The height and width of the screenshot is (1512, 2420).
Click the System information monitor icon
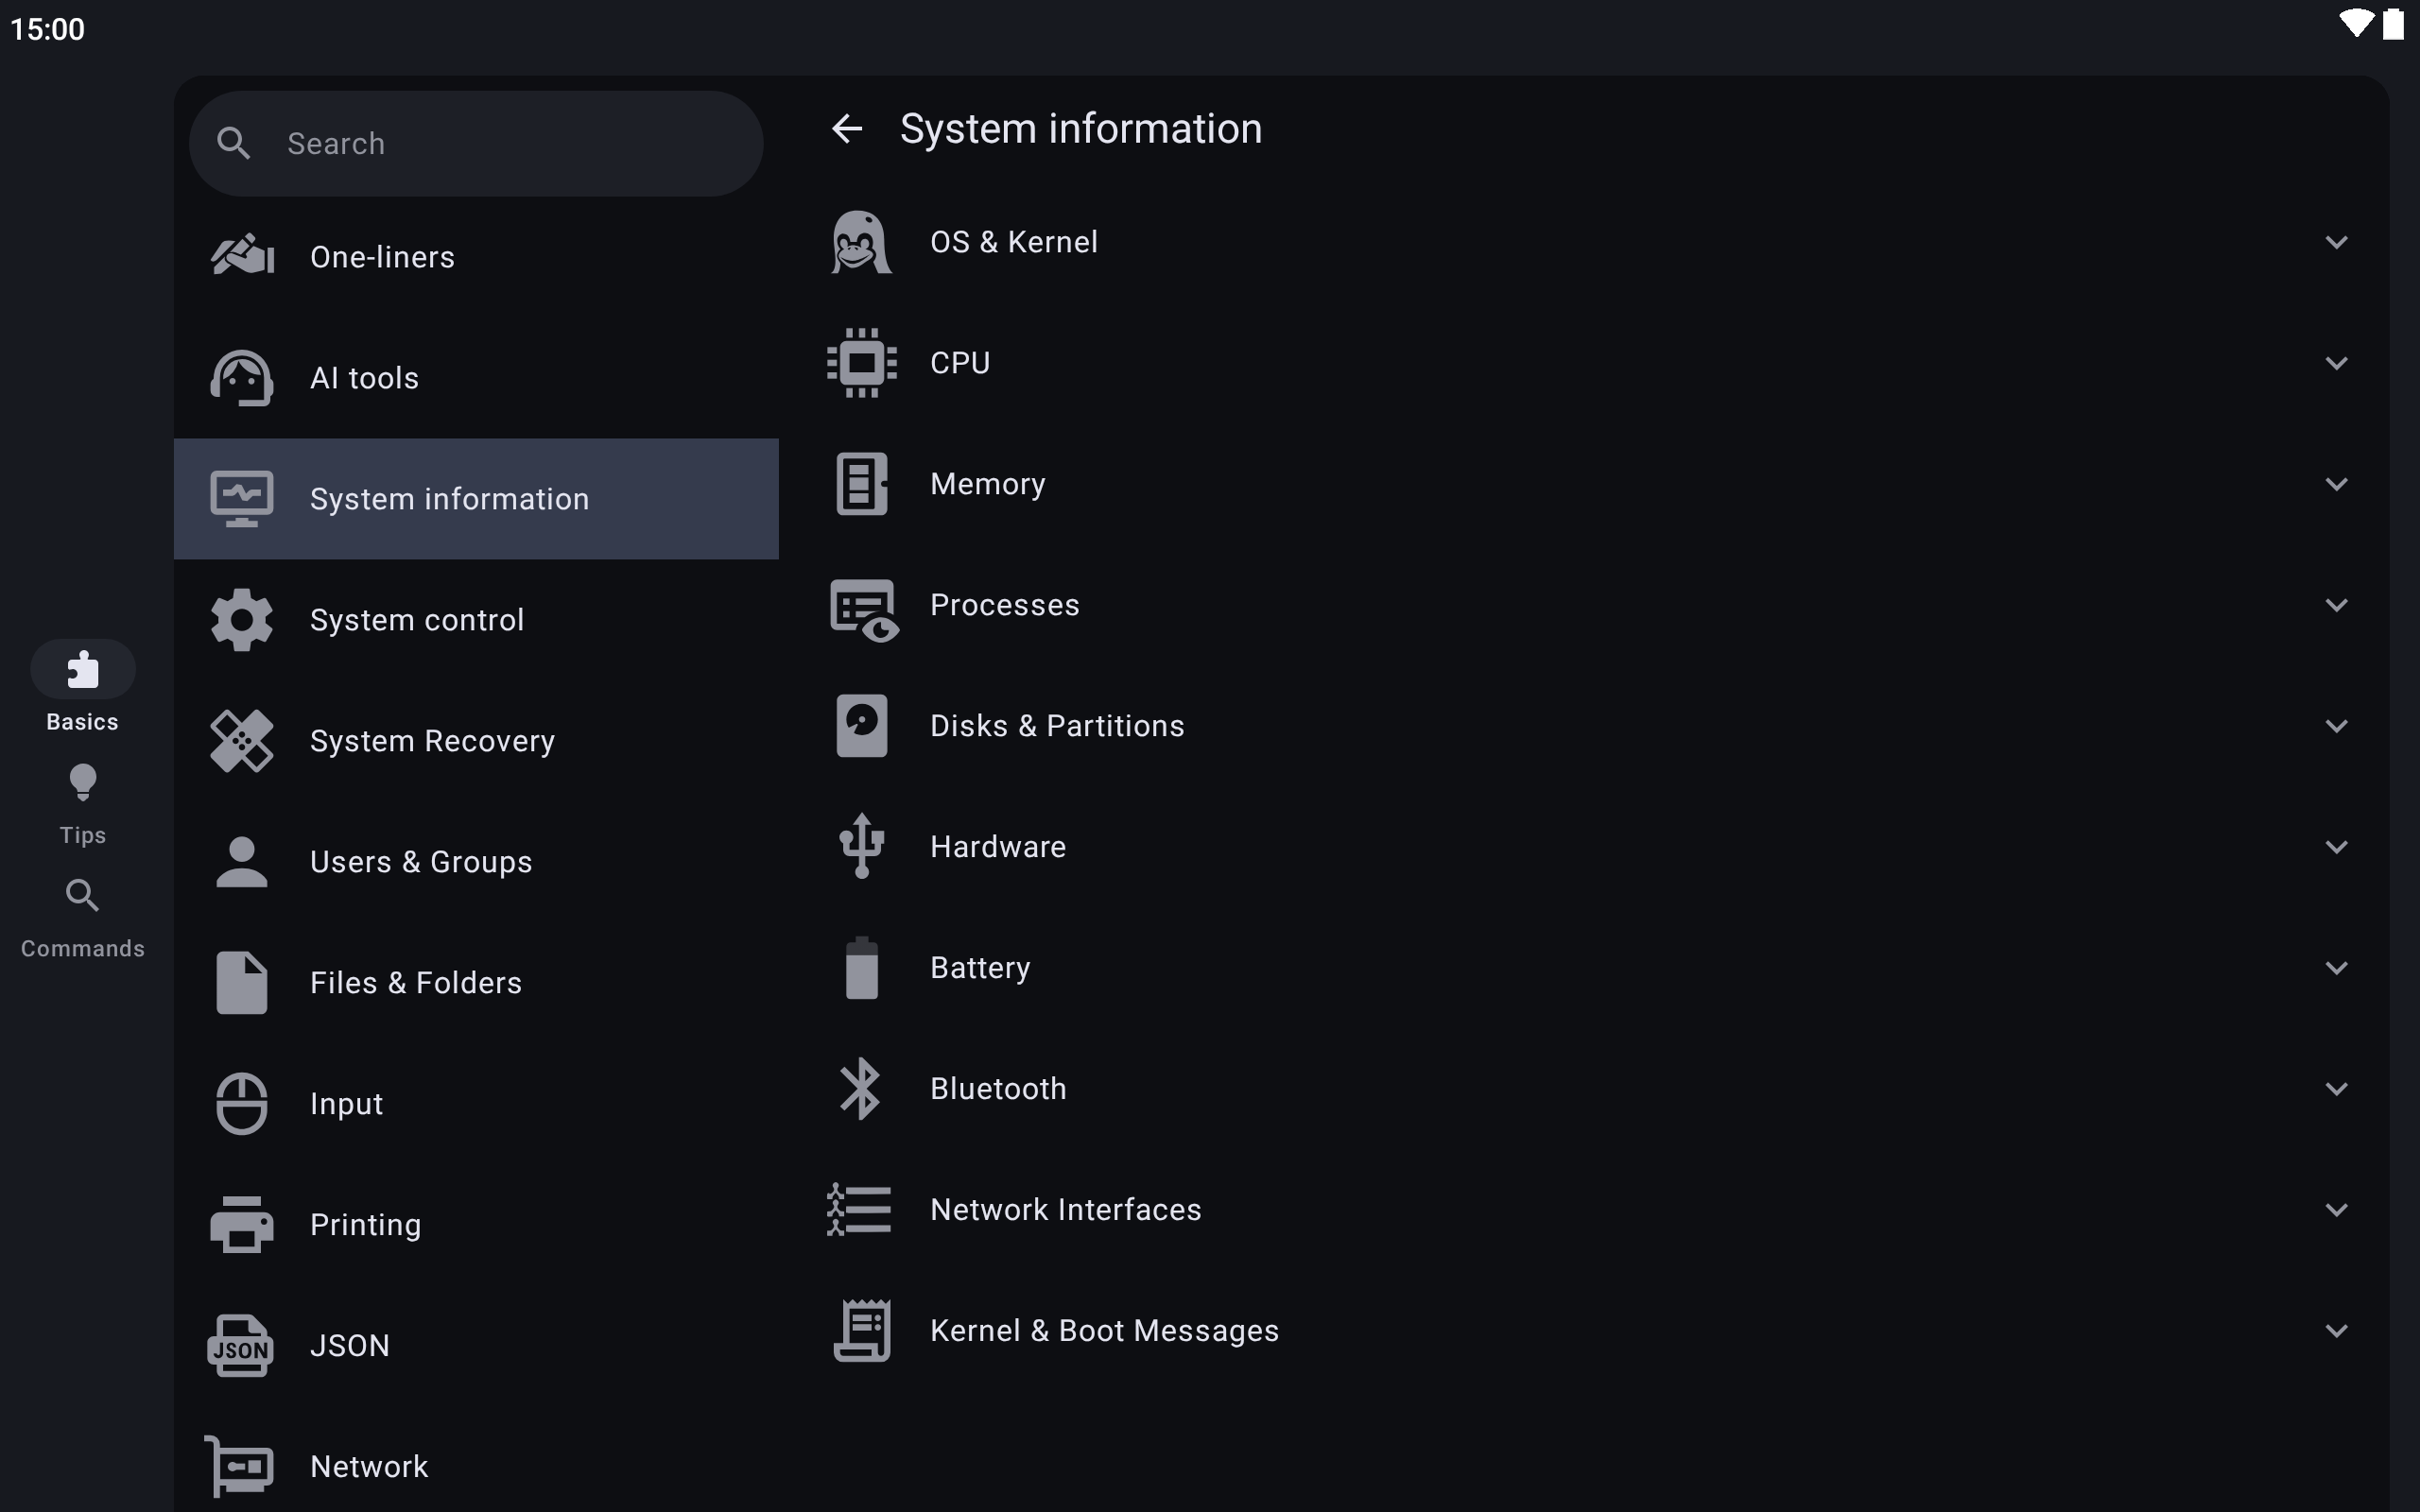point(242,498)
